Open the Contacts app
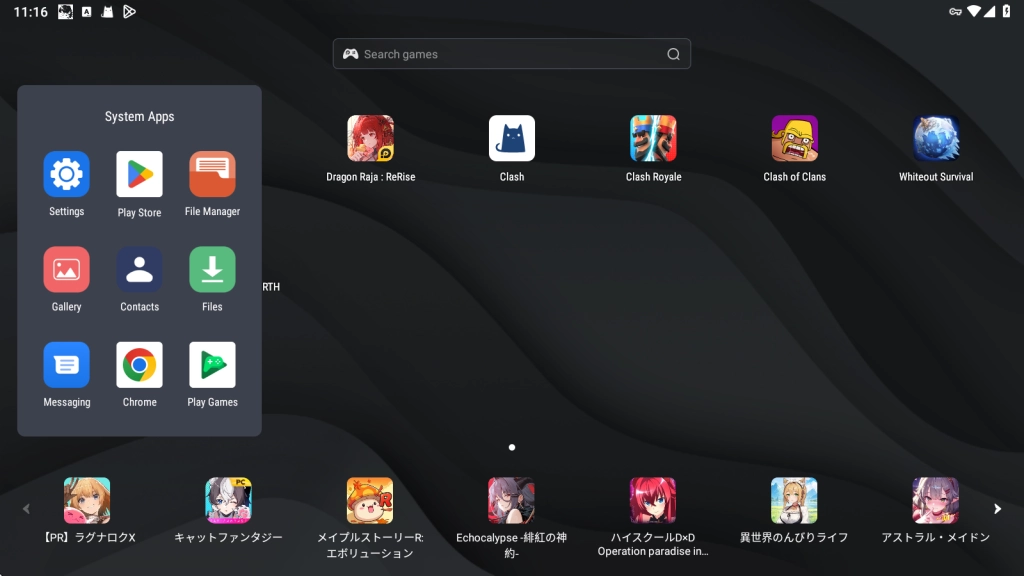 coord(139,270)
